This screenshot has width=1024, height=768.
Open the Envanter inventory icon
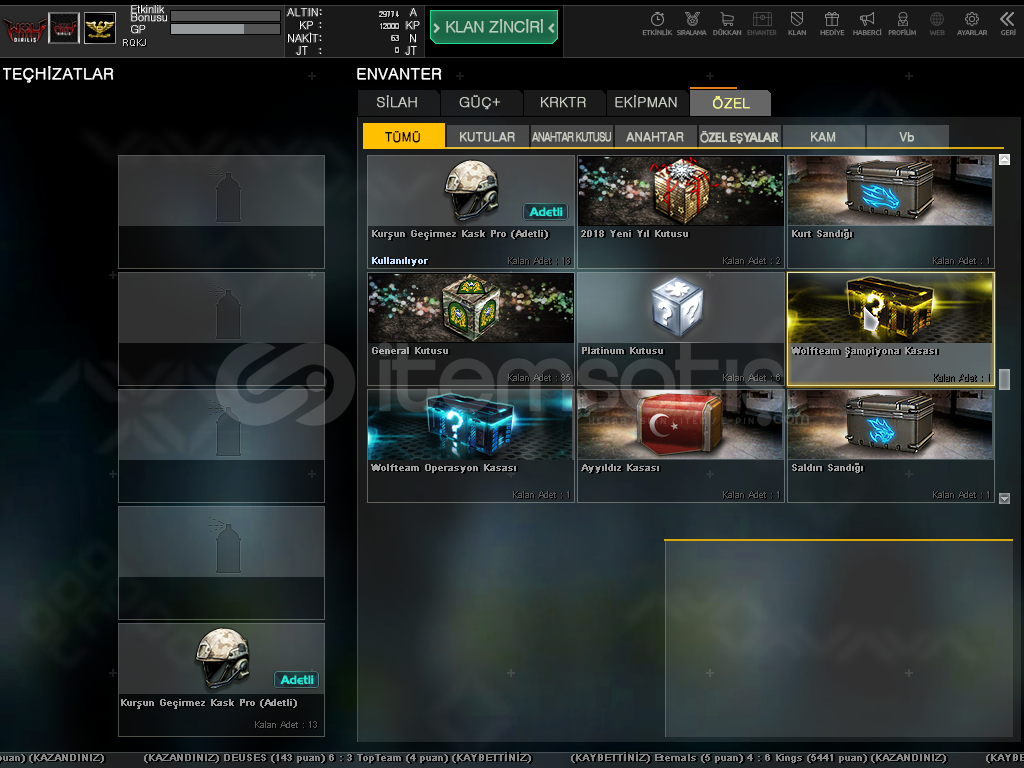(761, 24)
